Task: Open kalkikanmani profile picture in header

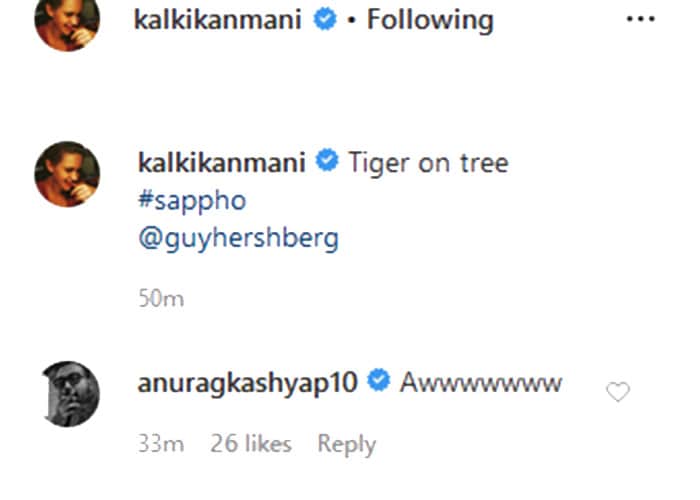Action: [67, 20]
